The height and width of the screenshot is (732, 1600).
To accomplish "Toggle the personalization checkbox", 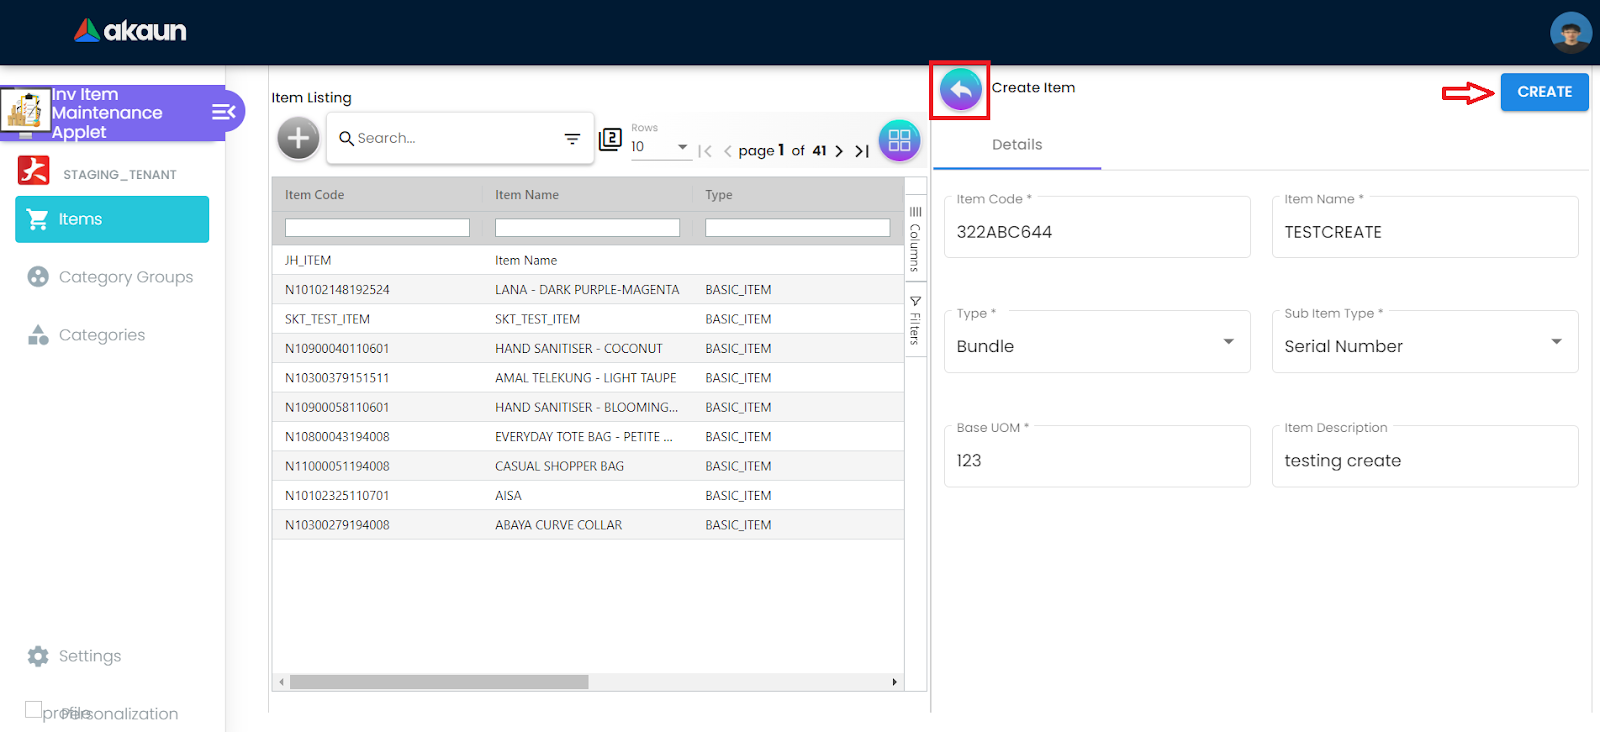I will point(34,710).
